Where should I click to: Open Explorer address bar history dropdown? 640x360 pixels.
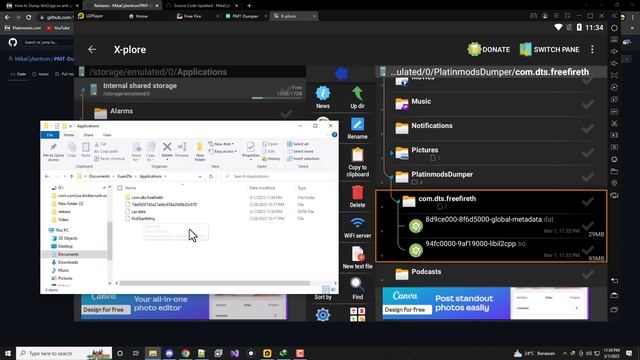(200, 176)
